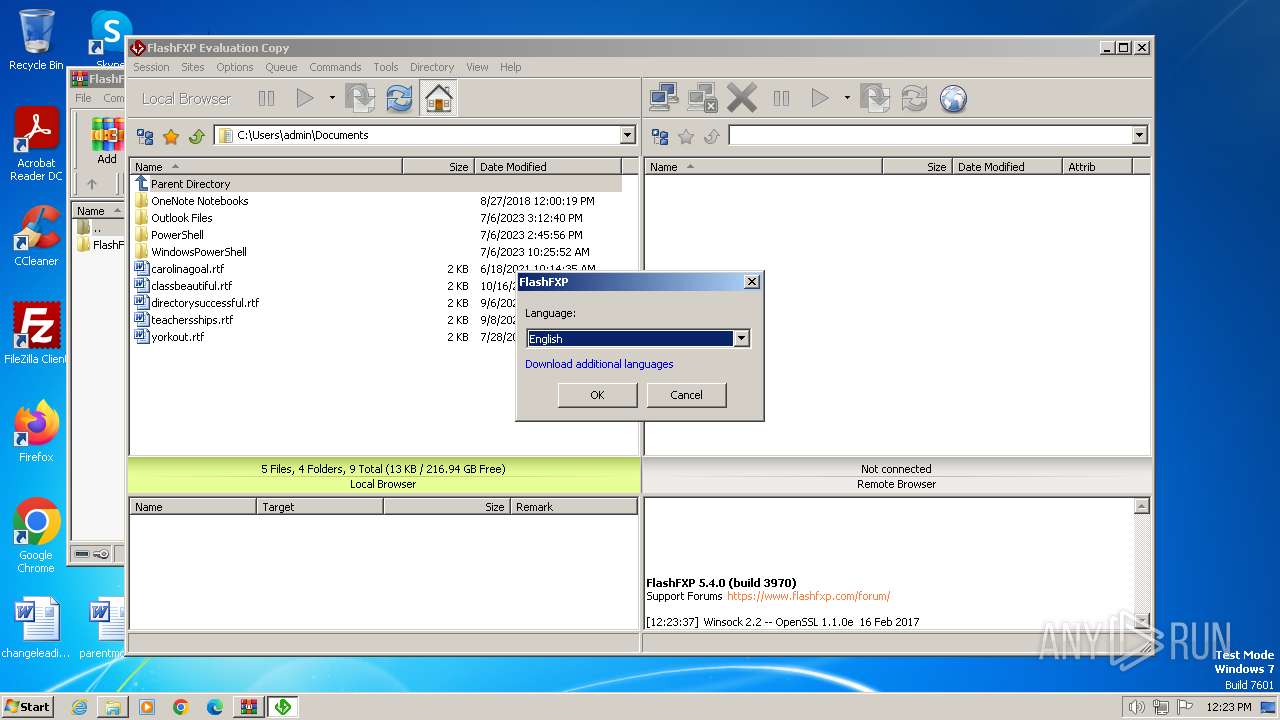
Task: Click the home (switch to local browser) icon
Action: click(x=438, y=98)
